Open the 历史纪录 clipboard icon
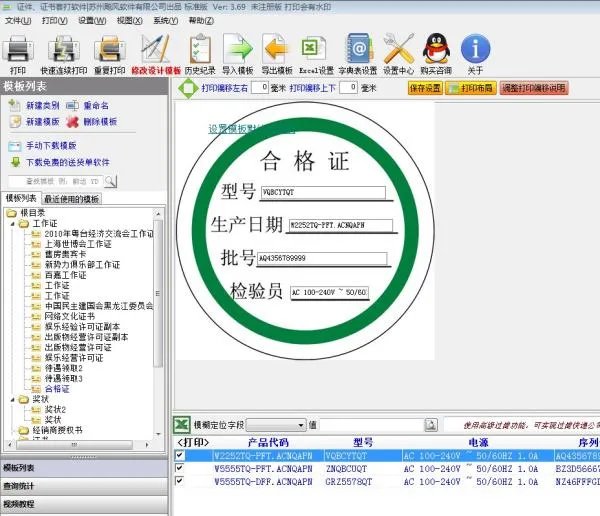 [200, 48]
